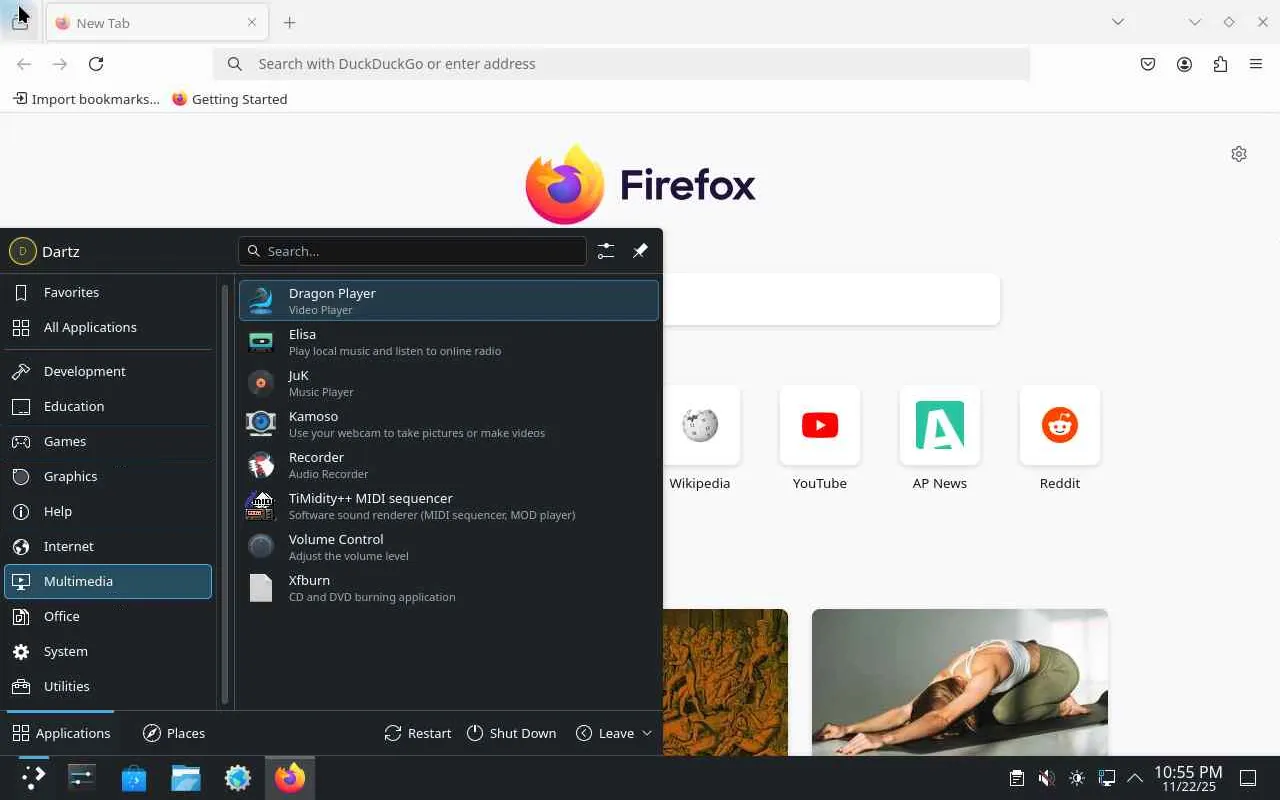Screen dimensions: 1280x800
Task: Click the launcher category scrollbar
Action: click(225, 495)
